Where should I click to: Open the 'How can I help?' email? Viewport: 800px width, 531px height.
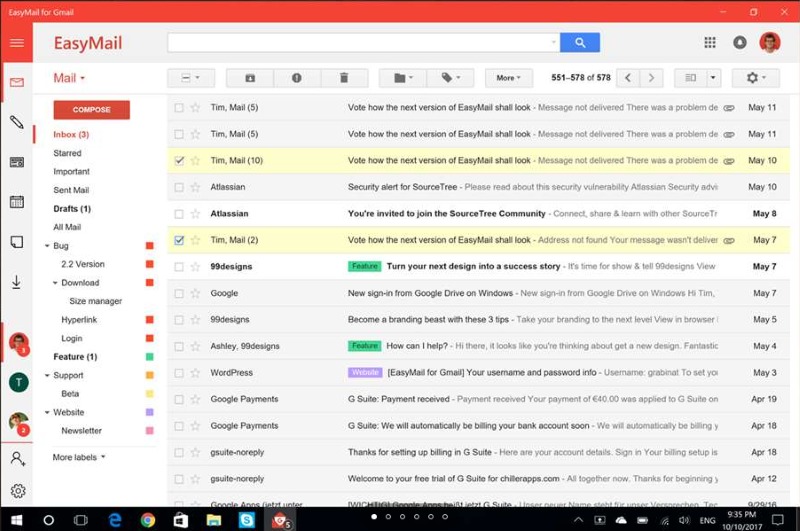[479, 346]
